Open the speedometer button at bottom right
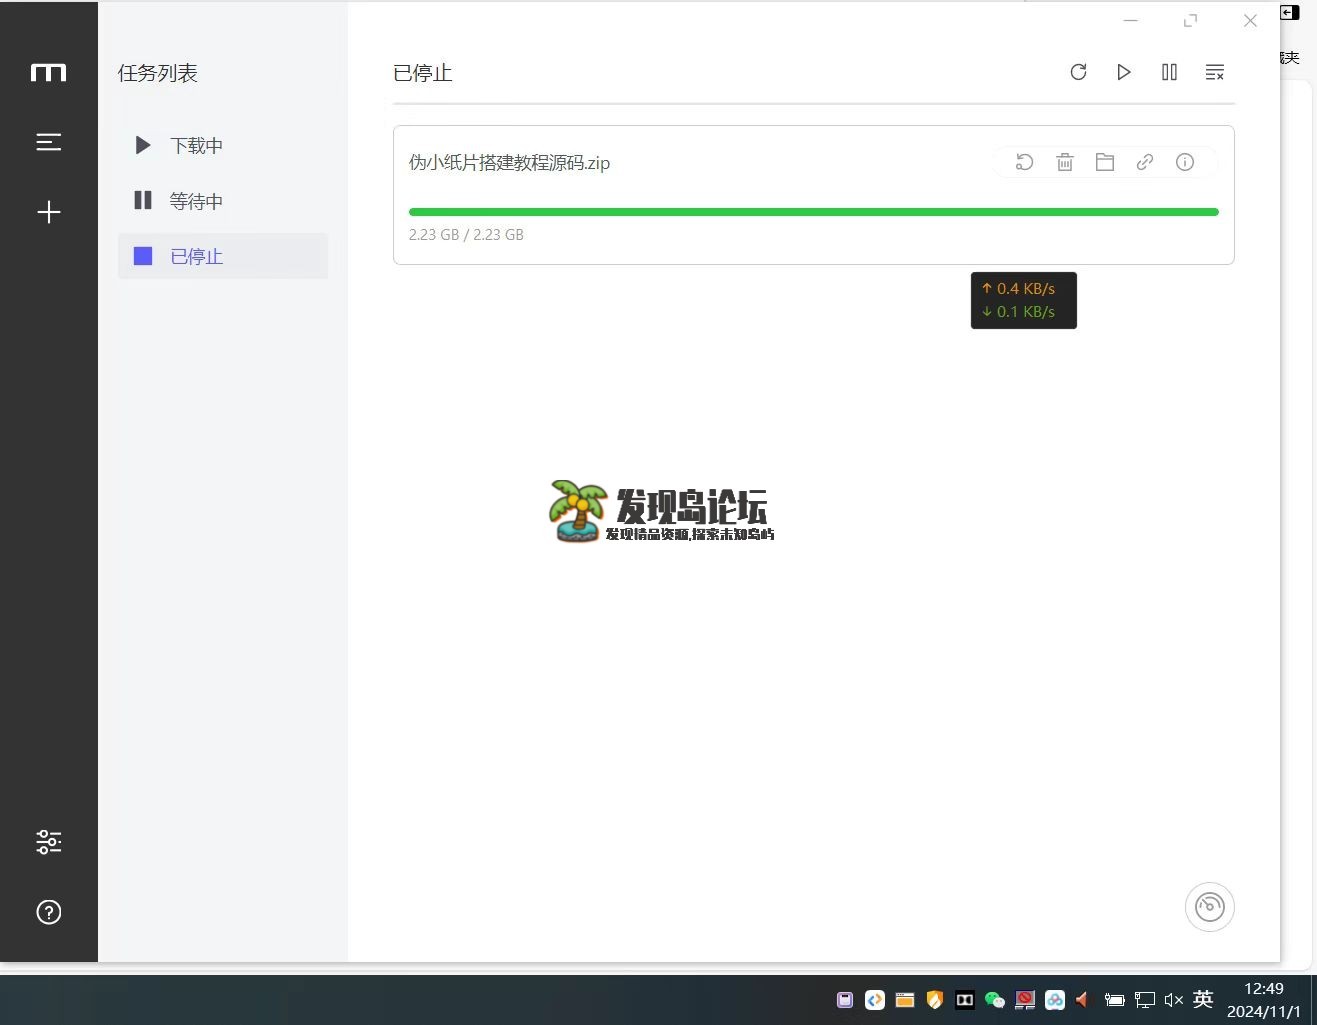1317x1025 pixels. [1210, 907]
